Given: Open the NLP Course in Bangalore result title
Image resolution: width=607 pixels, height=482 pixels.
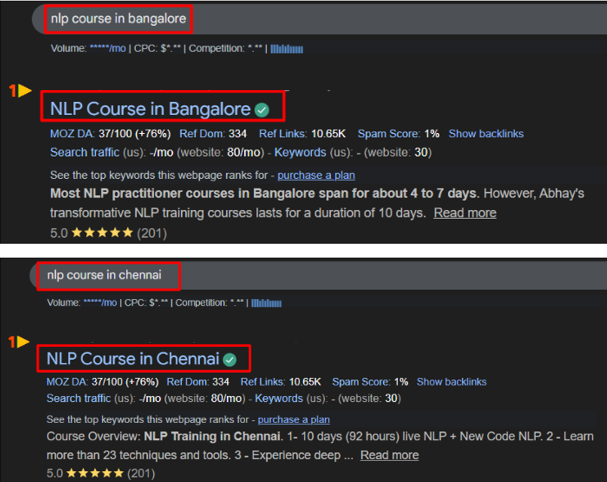Looking at the screenshot, I should tap(149, 109).
